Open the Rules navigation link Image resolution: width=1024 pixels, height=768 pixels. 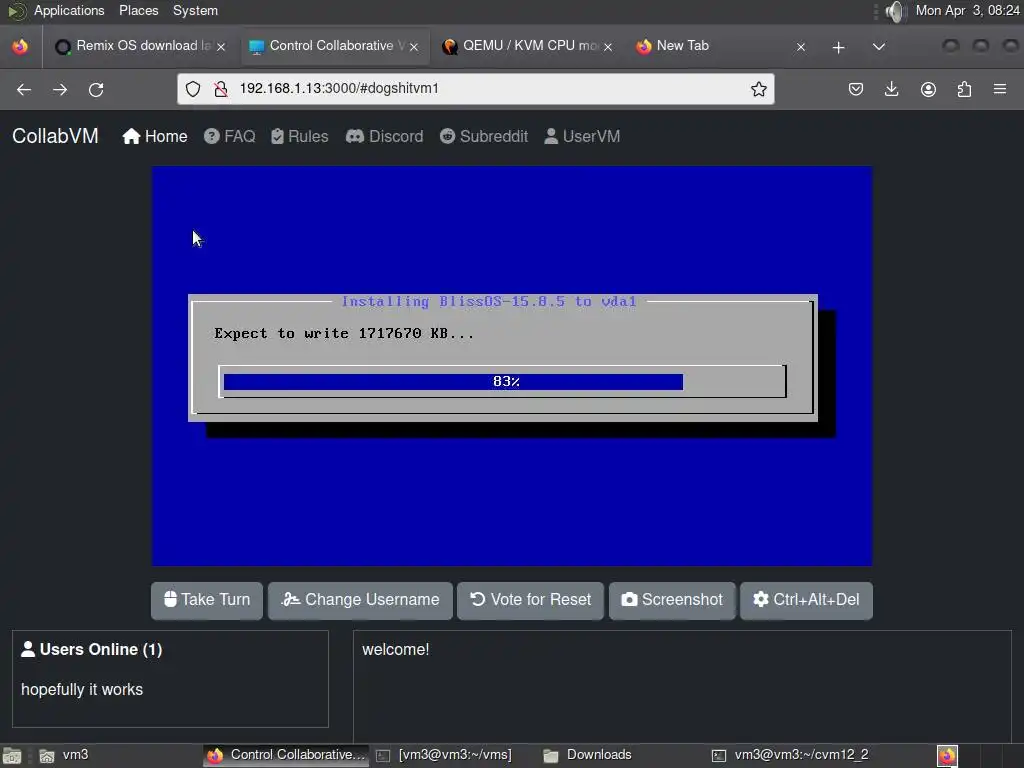(299, 136)
